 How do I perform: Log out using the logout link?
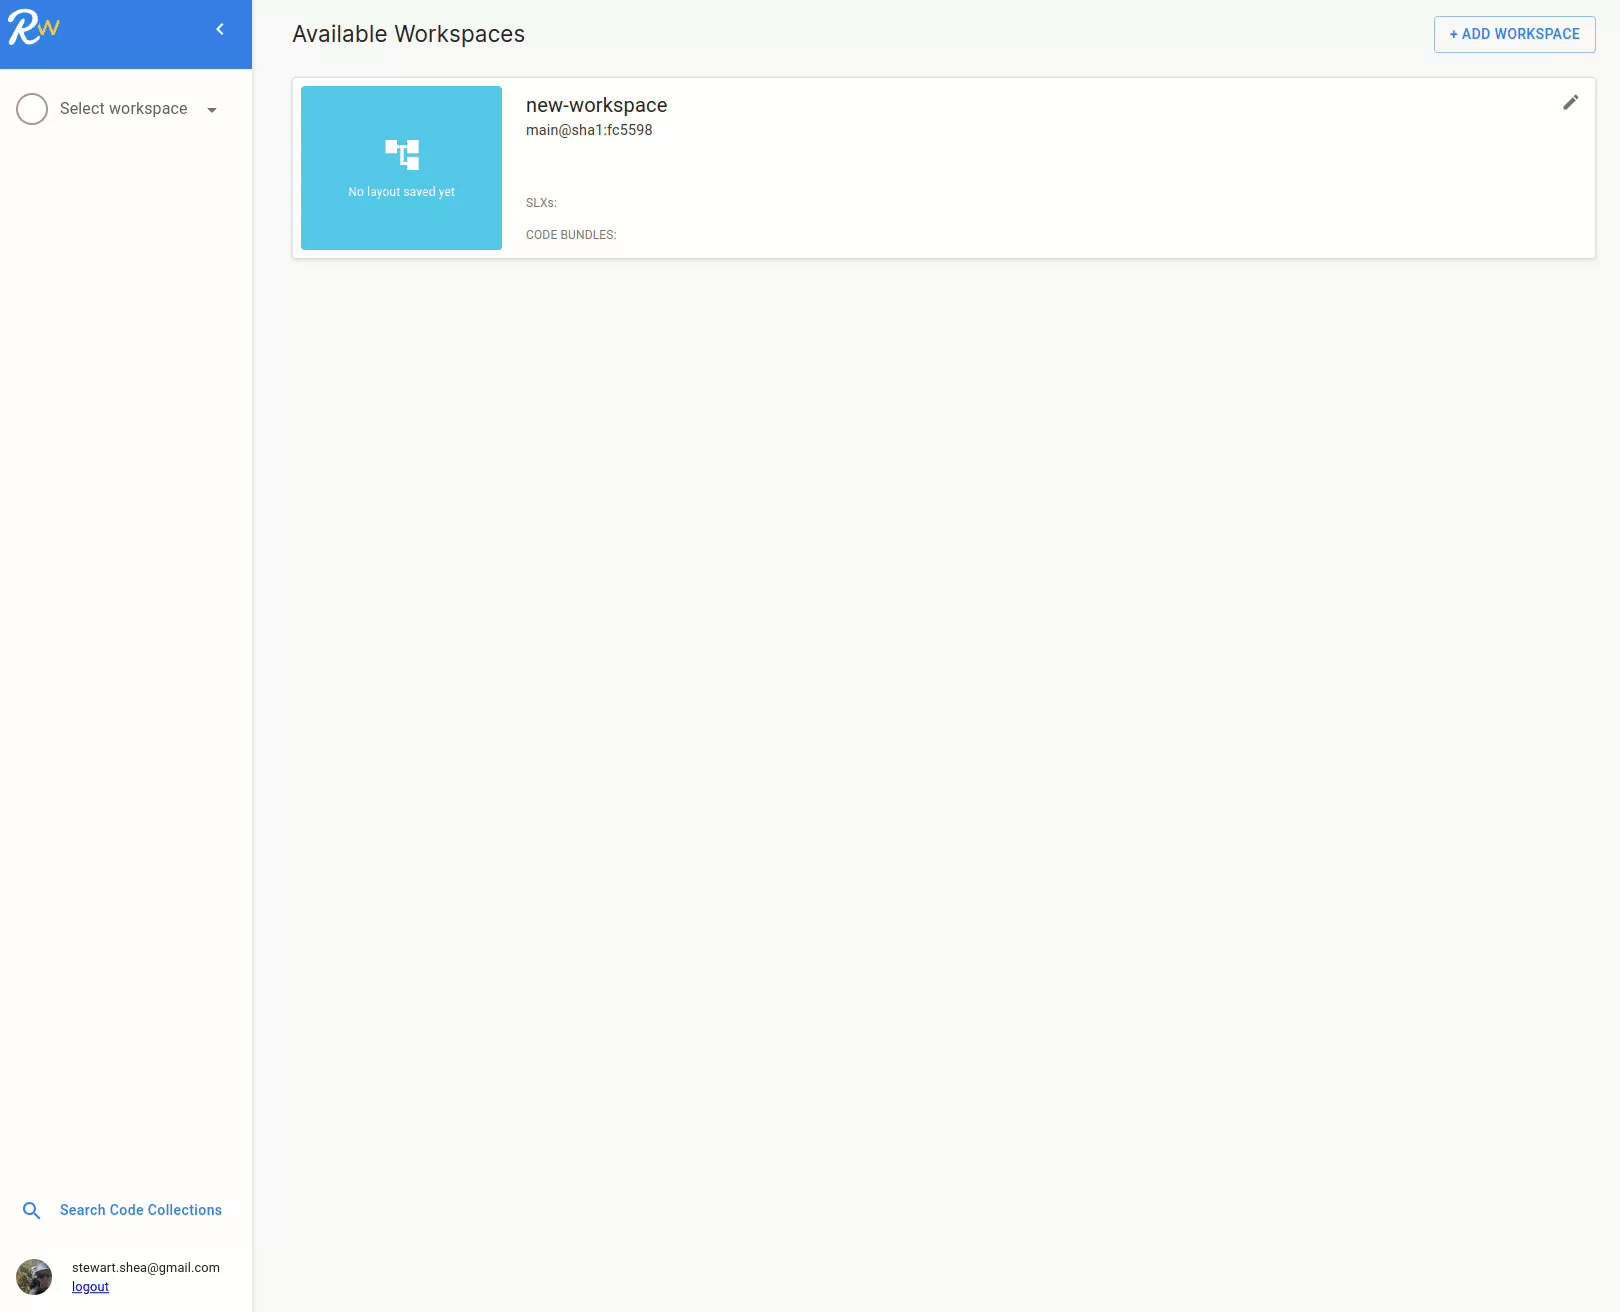click(90, 1287)
